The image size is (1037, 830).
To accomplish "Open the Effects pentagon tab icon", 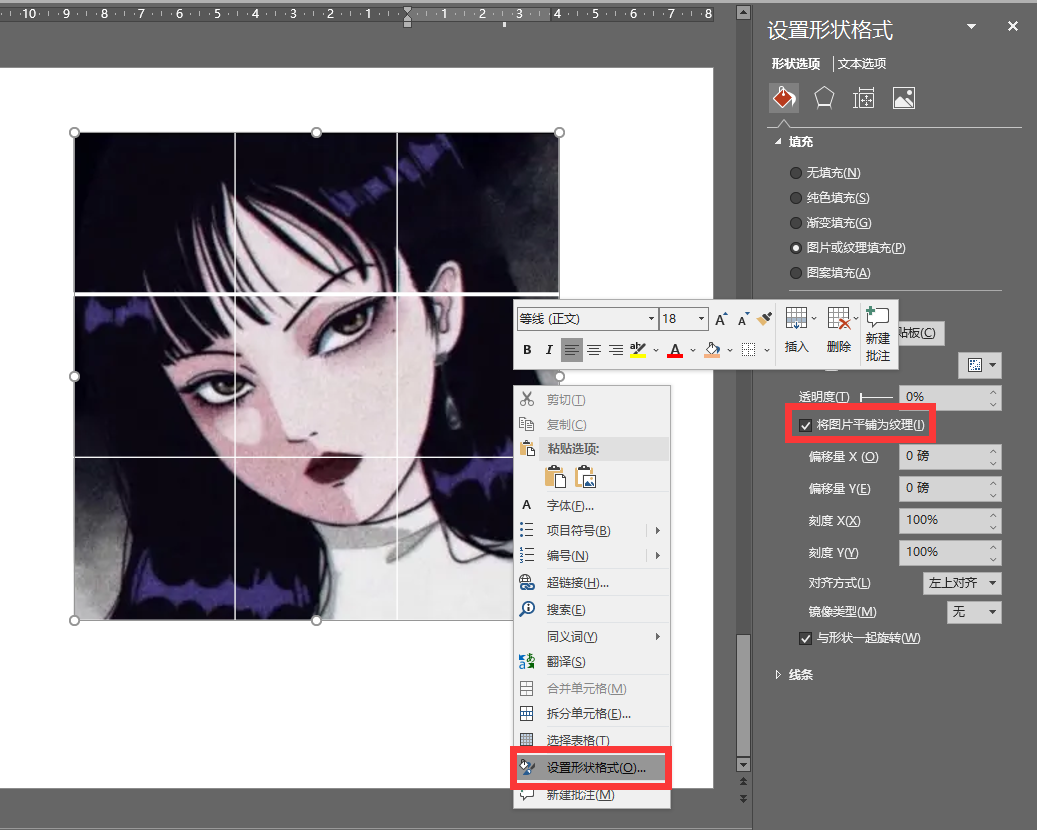I will coord(823,98).
